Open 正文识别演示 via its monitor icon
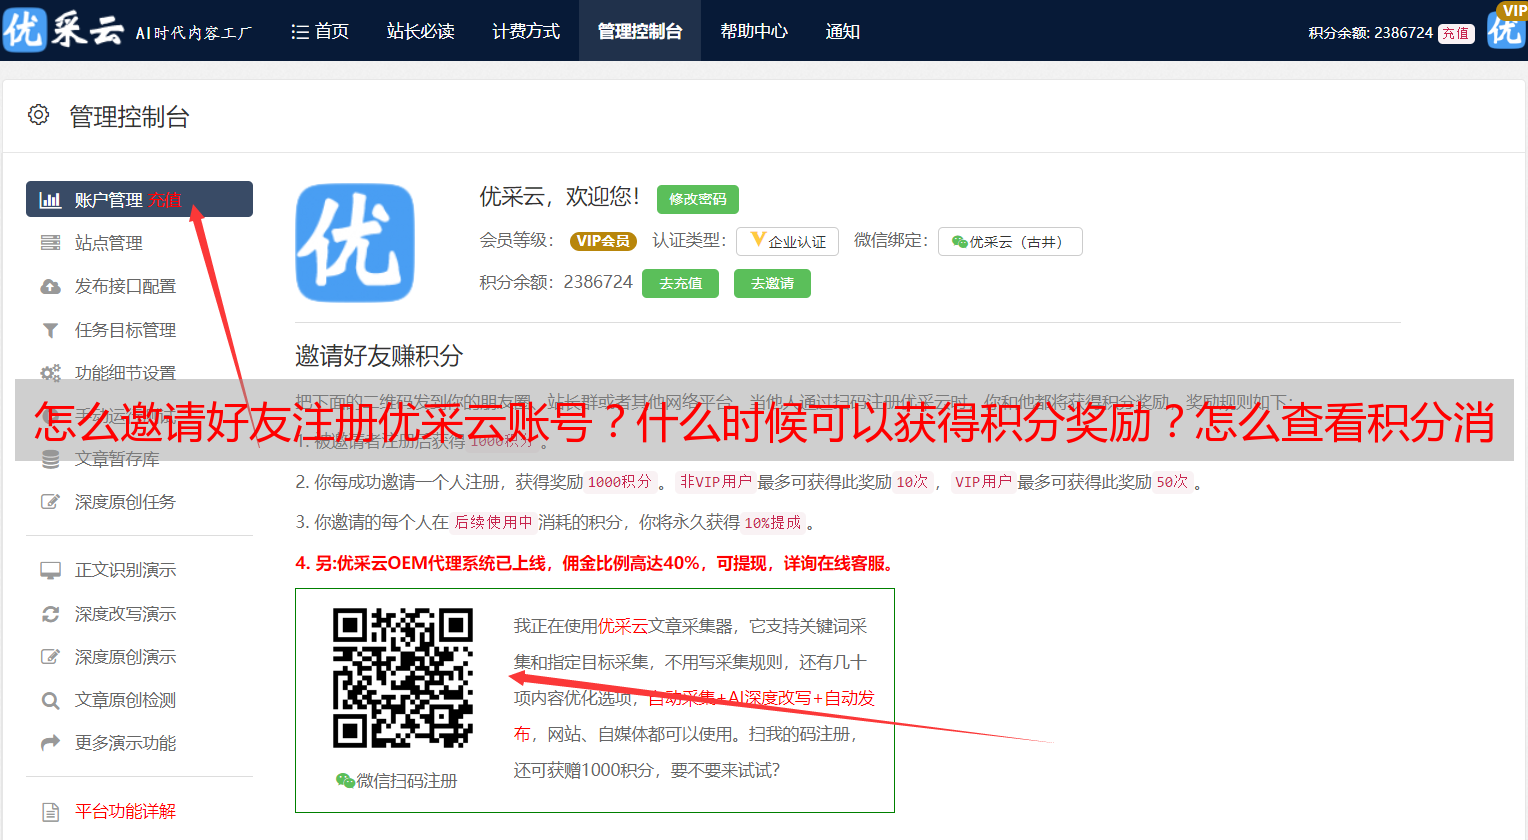The height and width of the screenshot is (840, 1528). 50,570
